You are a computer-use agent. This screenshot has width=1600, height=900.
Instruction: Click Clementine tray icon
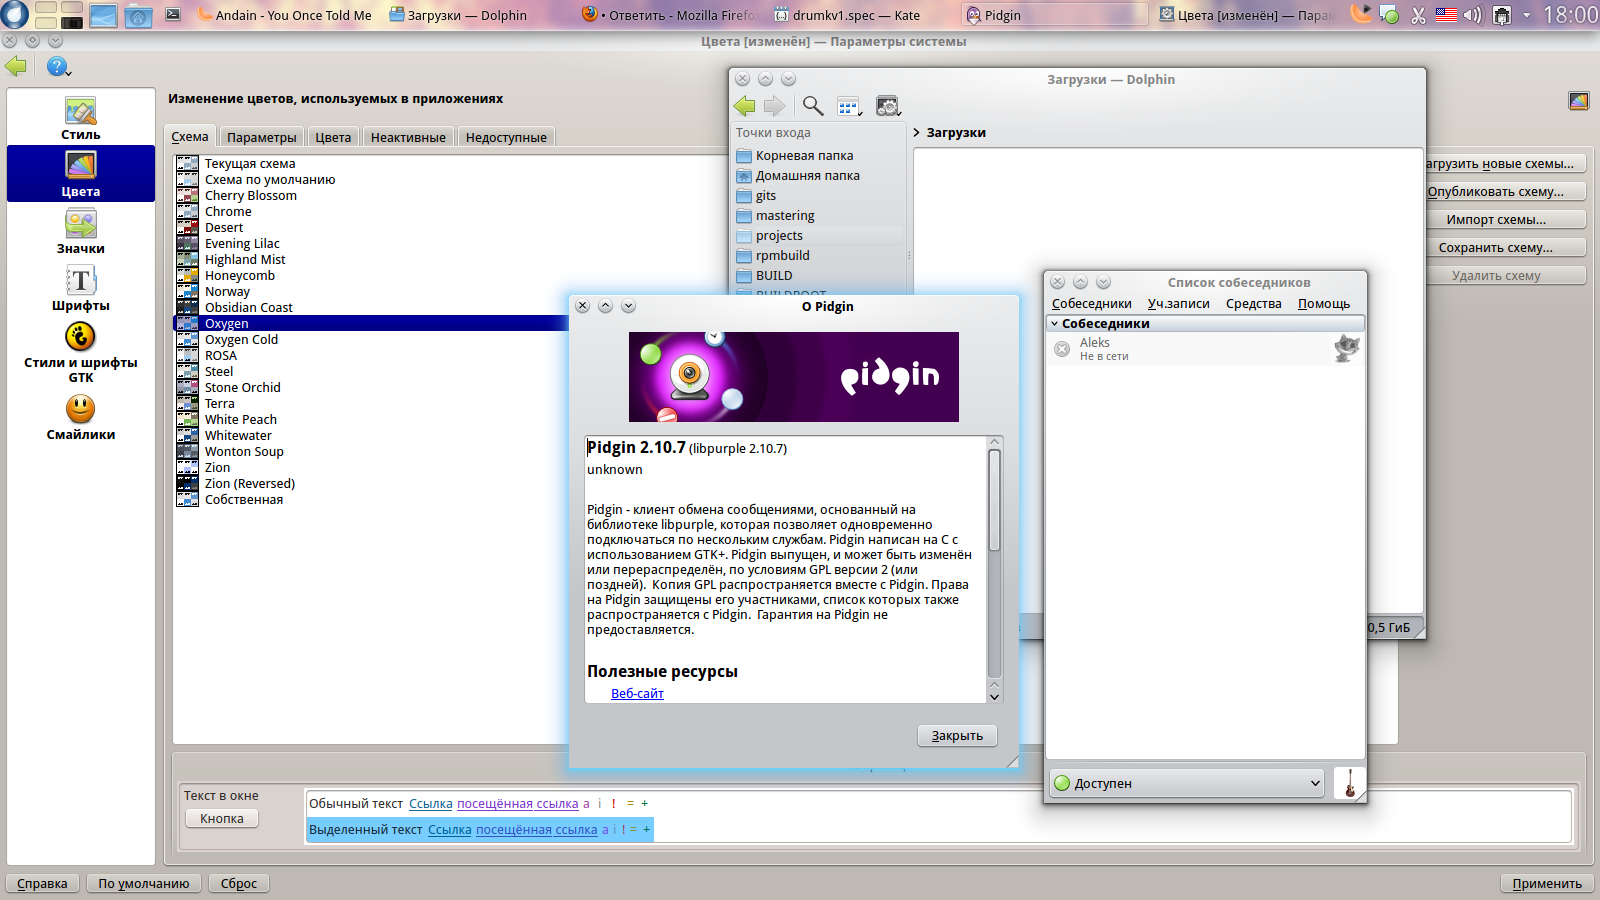(1361, 14)
